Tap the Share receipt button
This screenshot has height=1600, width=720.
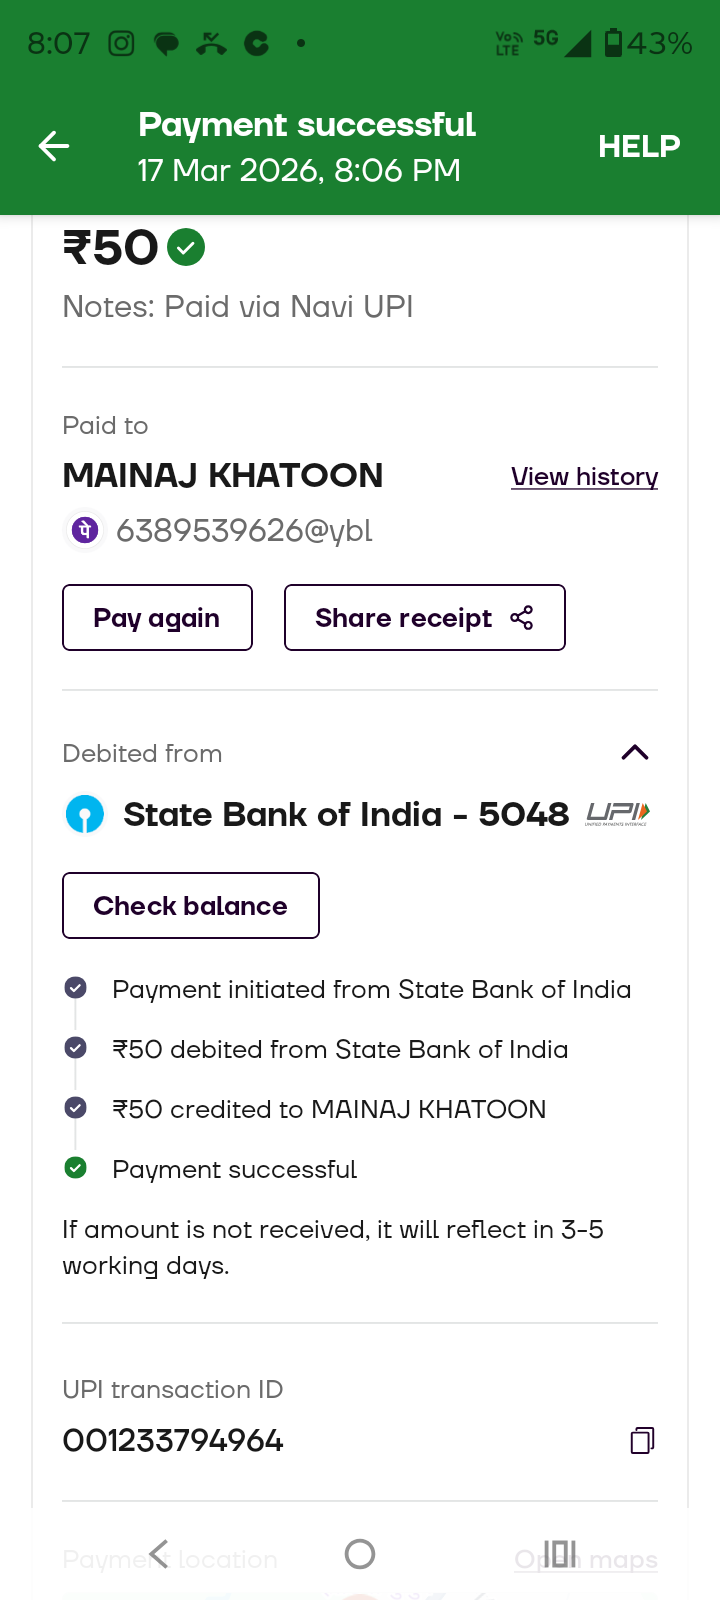424,618
